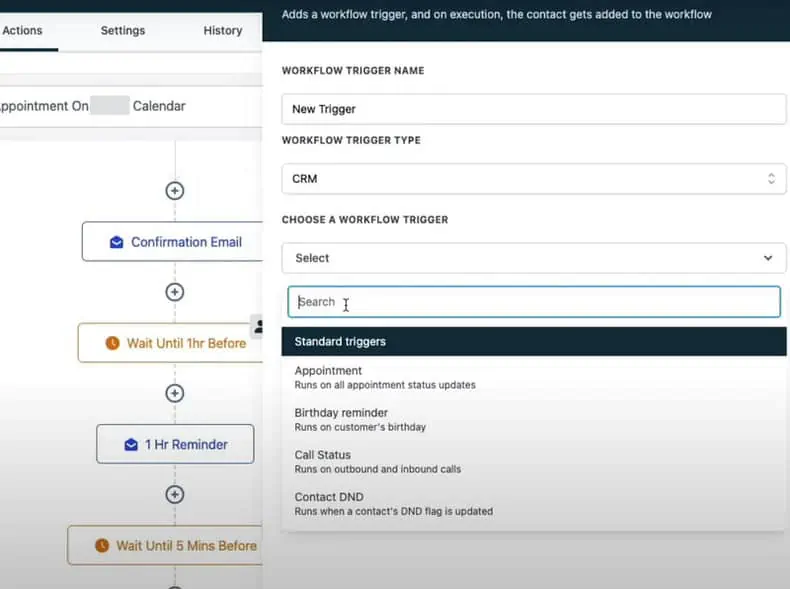Click 'Runs on customer's birthday' description
The height and width of the screenshot is (589, 790).
coord(360,427)
